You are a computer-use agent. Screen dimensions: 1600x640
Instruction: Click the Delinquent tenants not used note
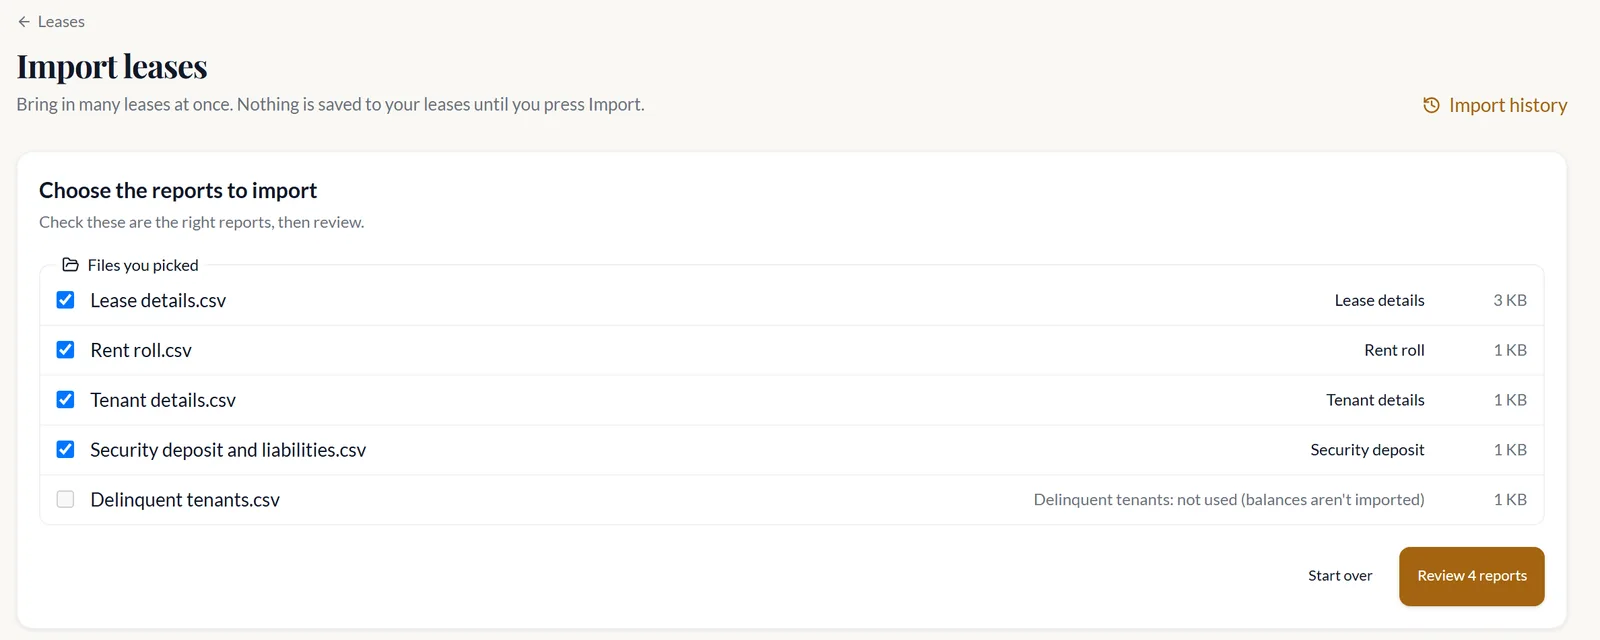point(1229,500)
